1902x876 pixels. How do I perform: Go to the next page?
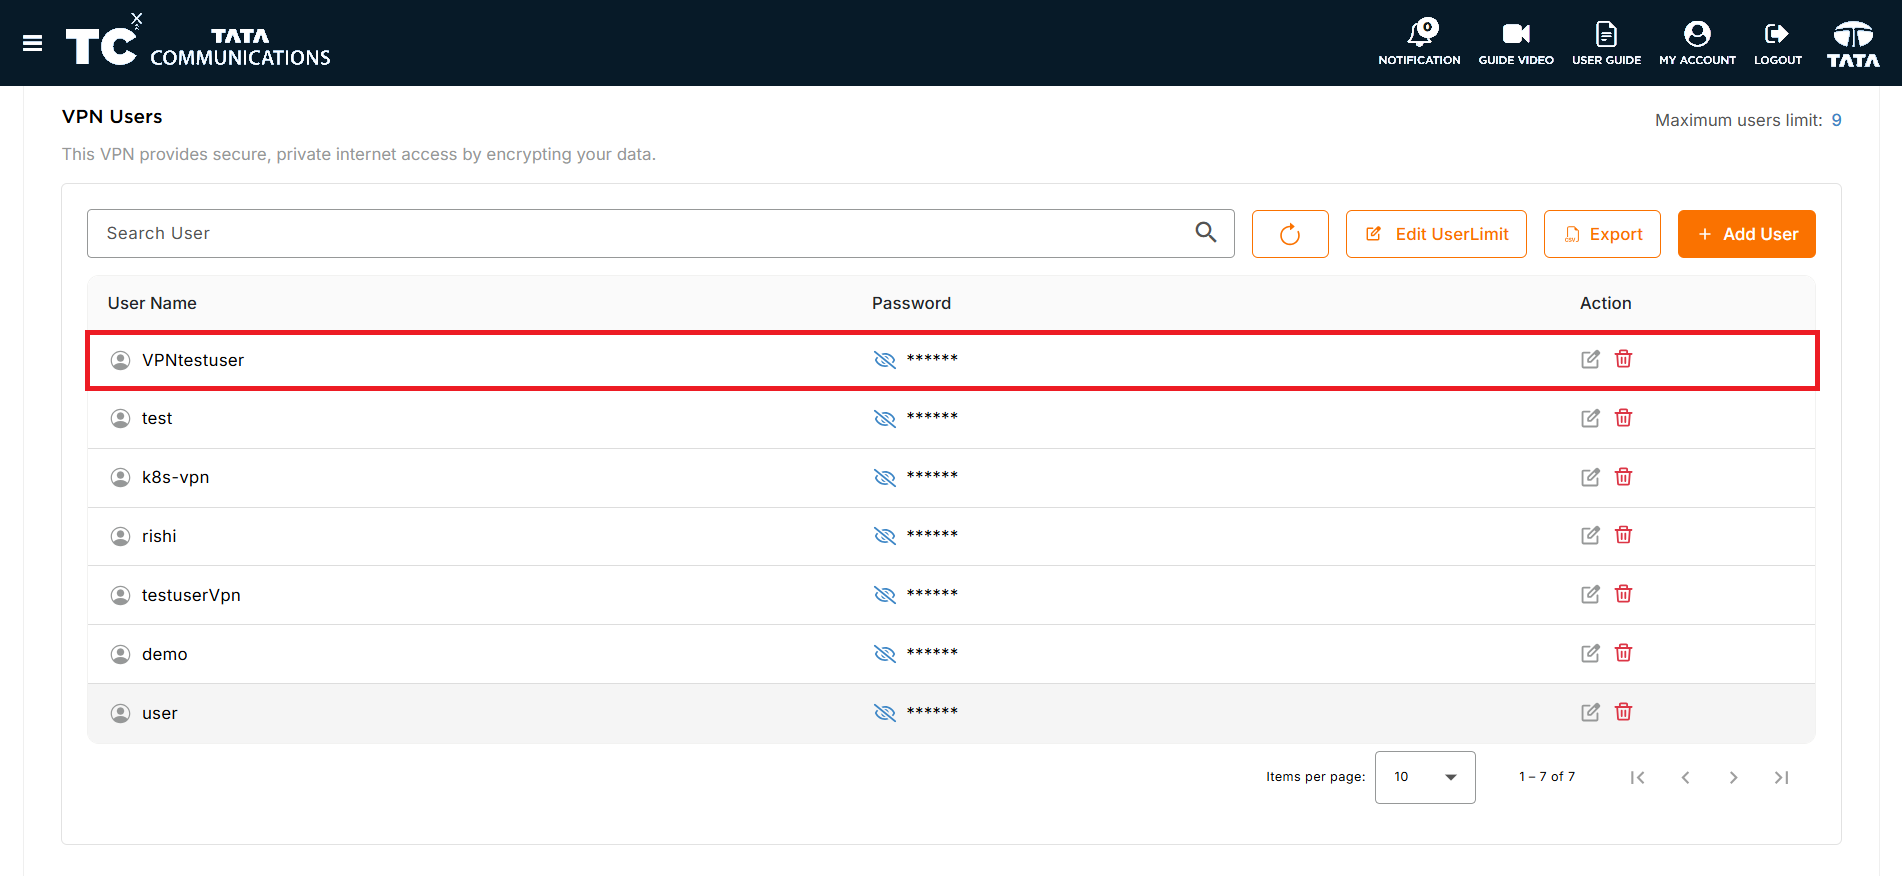click(x=1733, y=777)
